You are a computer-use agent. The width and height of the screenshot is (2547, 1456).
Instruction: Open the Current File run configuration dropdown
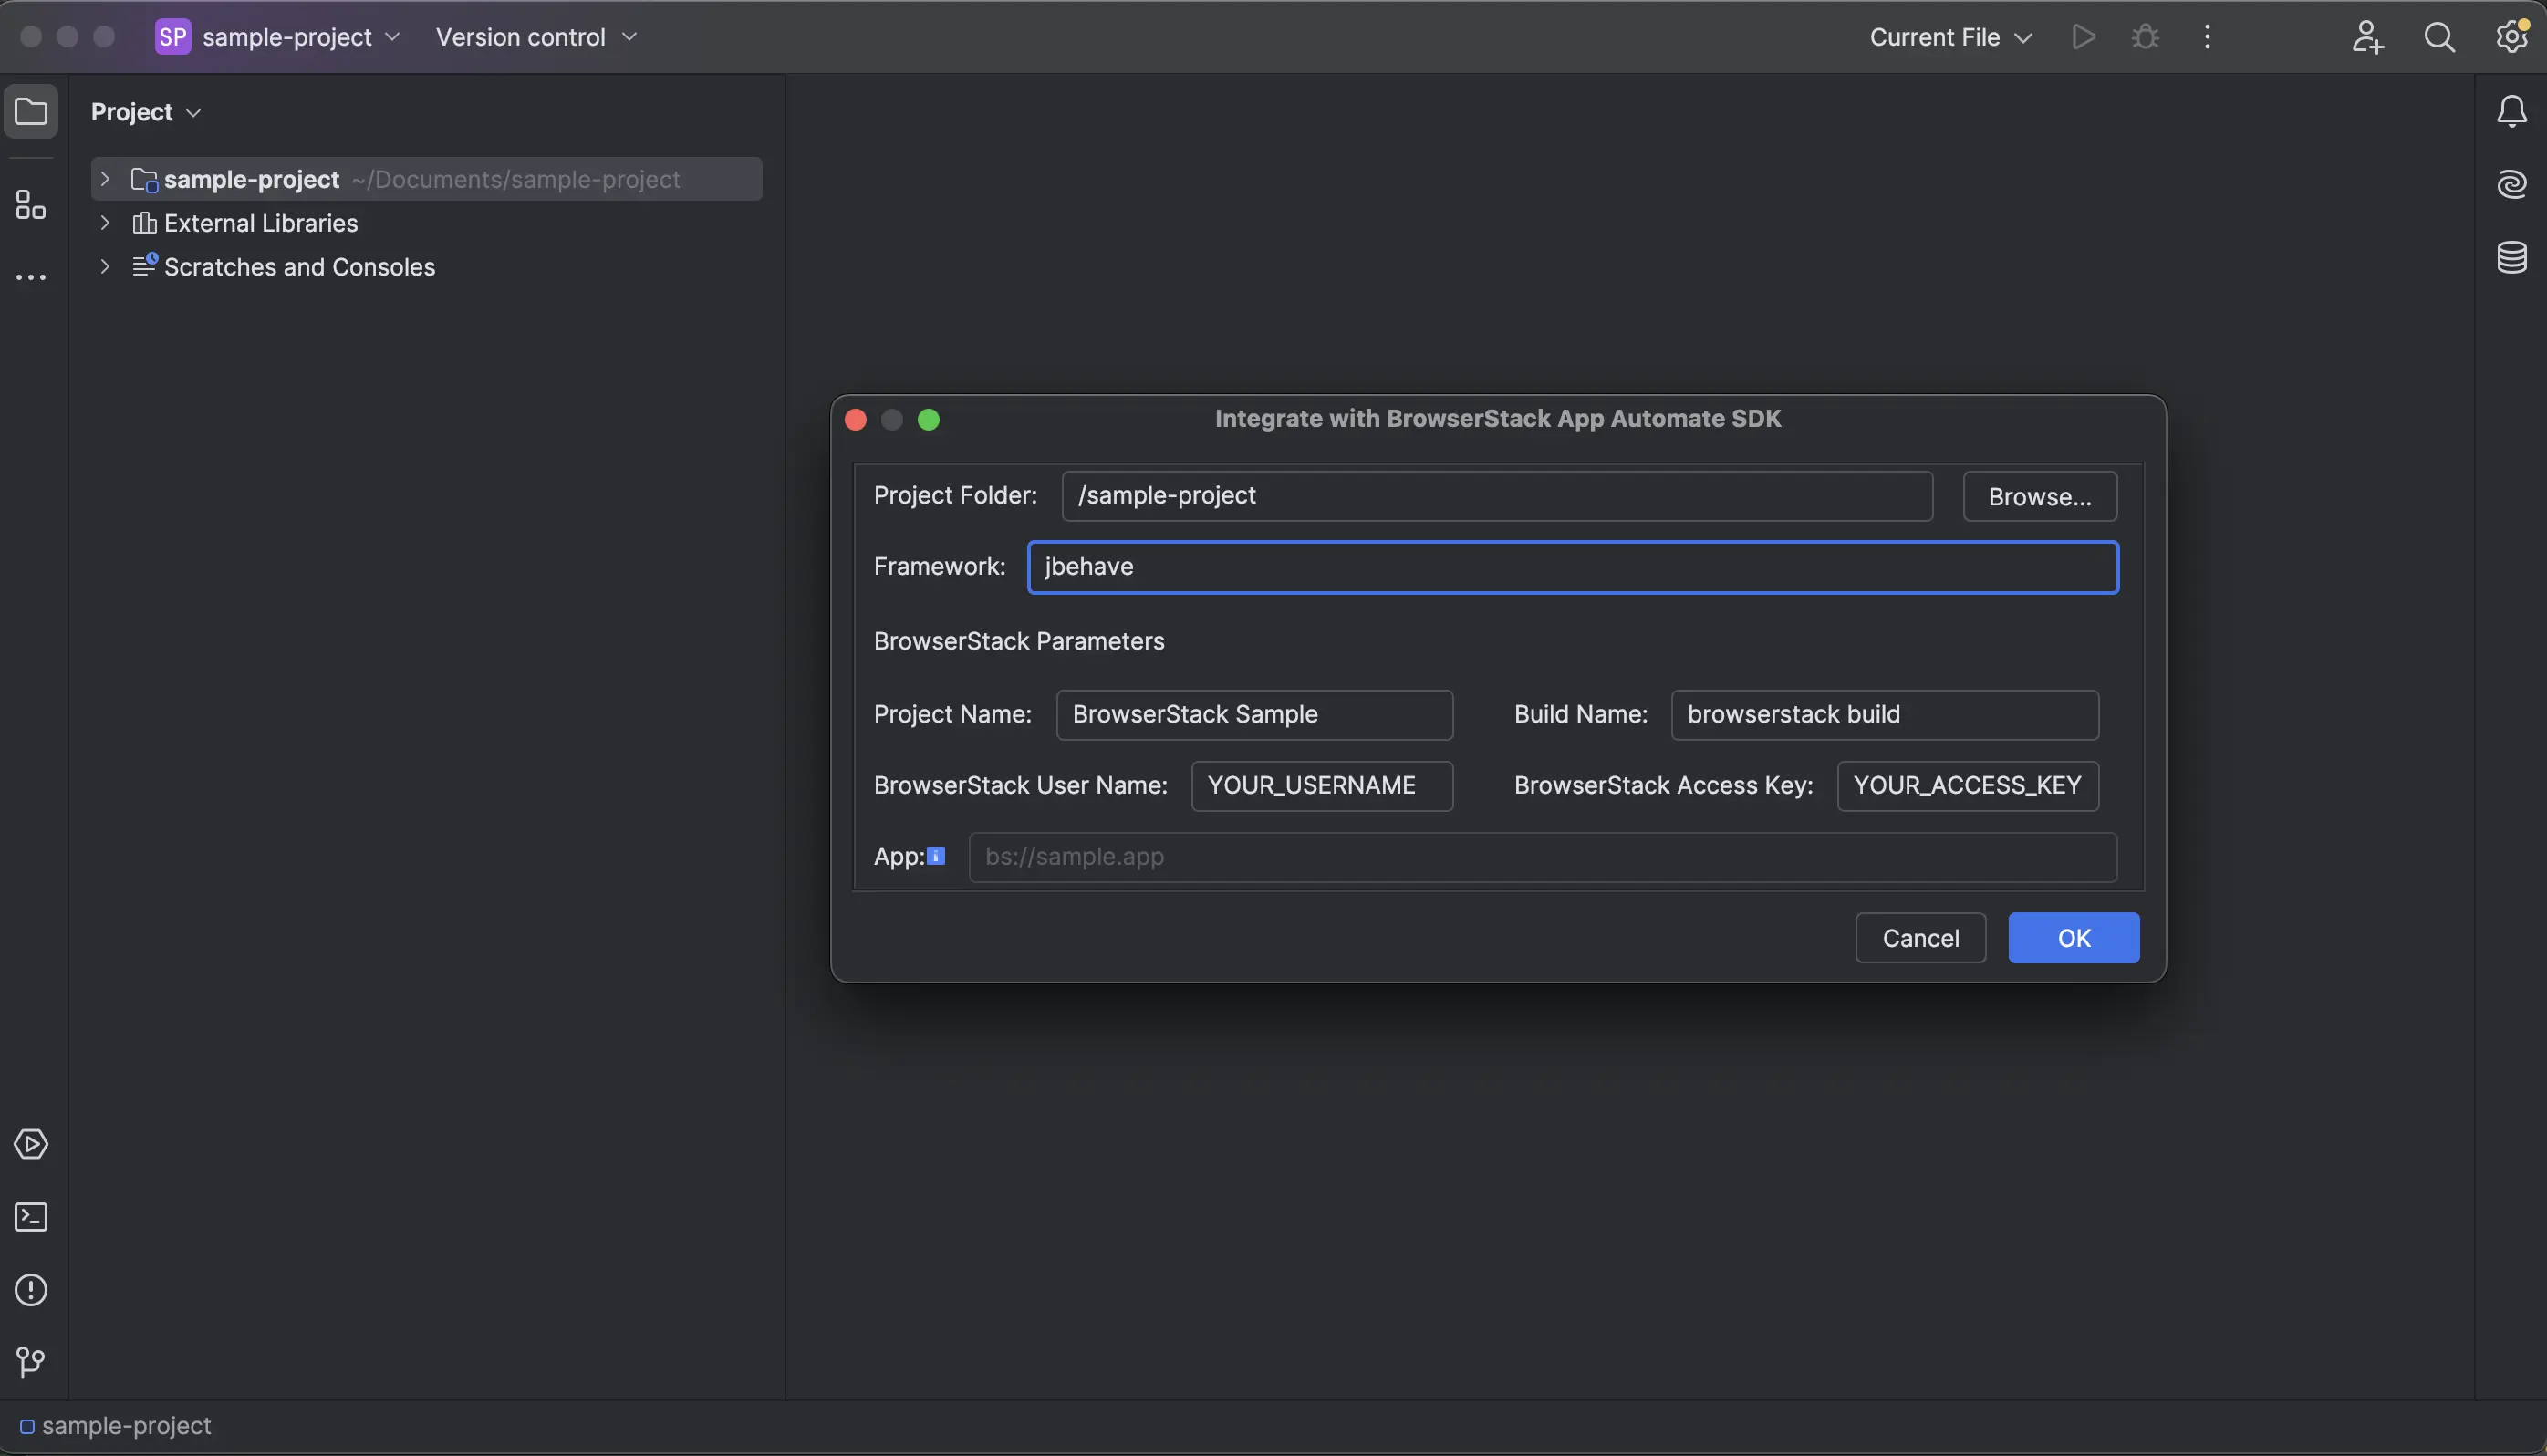1950,38
